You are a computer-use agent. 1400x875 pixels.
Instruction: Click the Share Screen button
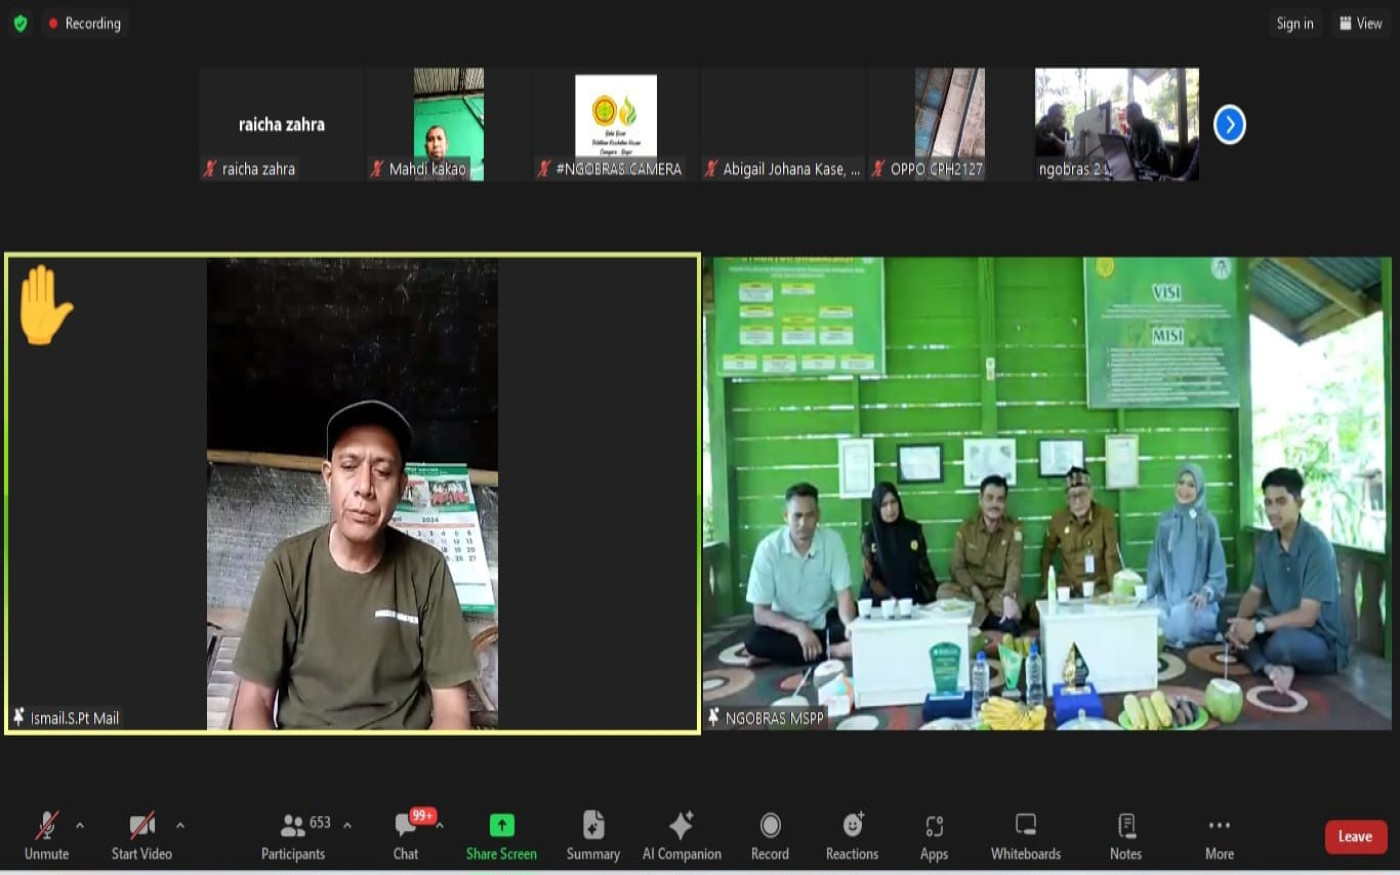click(501, 836)
